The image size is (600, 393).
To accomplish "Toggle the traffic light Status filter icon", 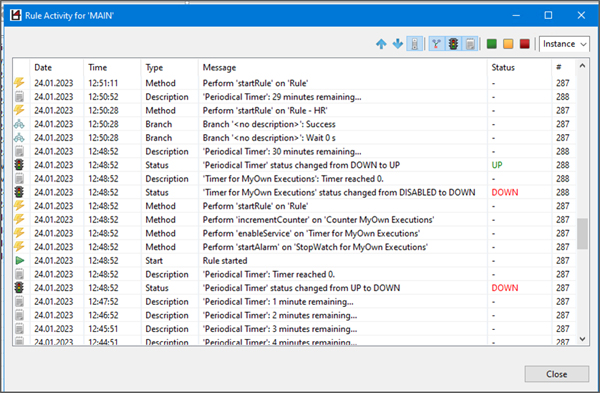I will (x=453, y=44).
